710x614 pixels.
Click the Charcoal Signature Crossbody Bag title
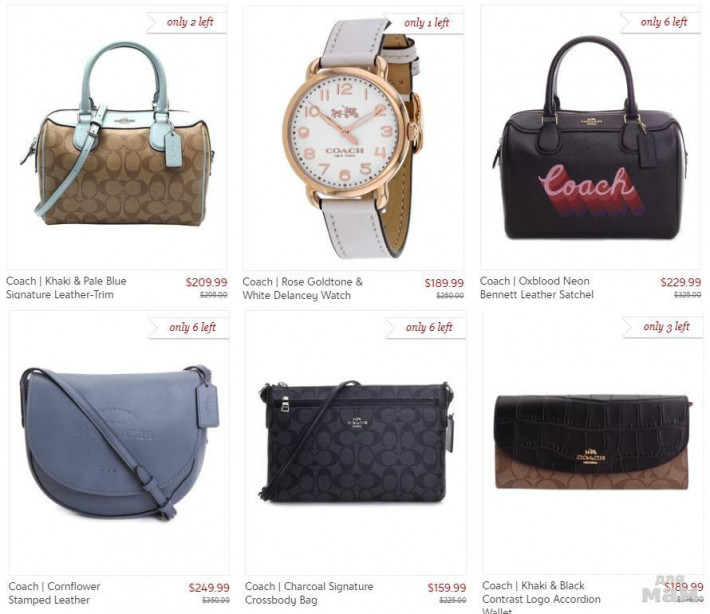coord(309,593)
